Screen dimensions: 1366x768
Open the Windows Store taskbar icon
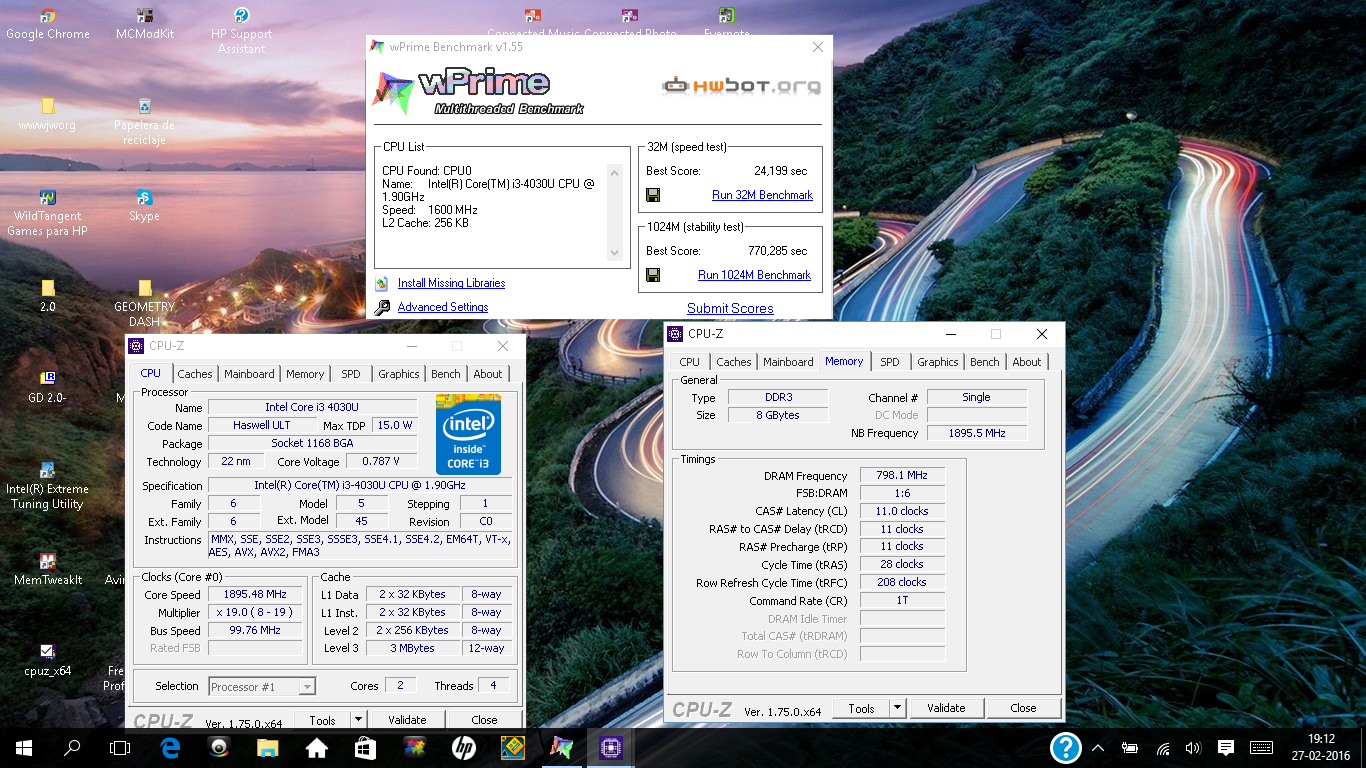tap(365, 747)
